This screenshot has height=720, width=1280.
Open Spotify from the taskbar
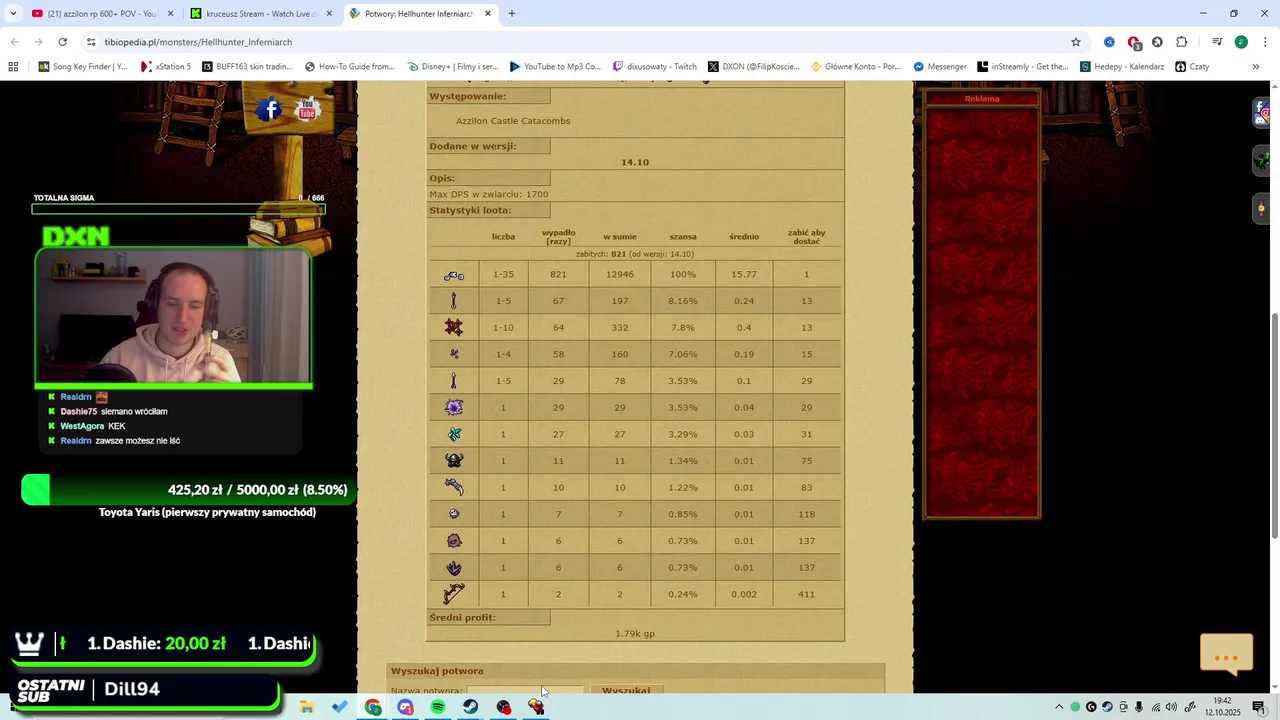click(x=438, y=707)
